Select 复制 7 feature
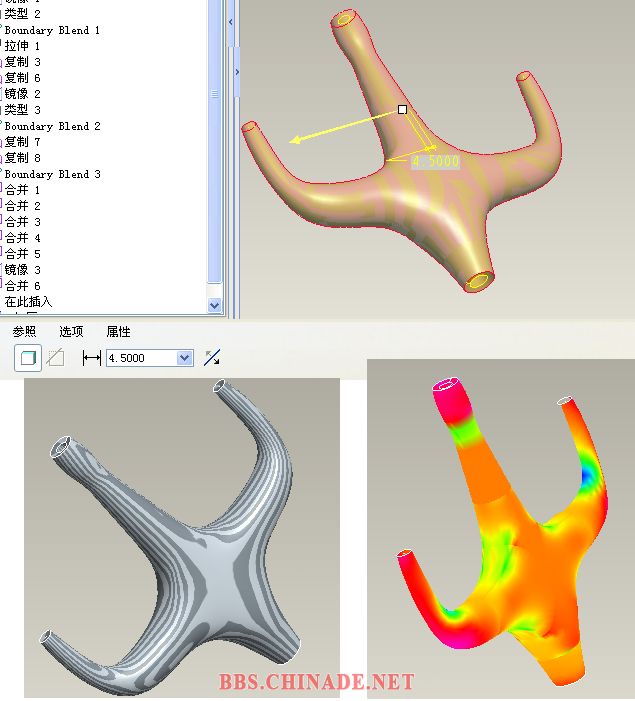The image size is (635, 701). [x=22, y=142]
